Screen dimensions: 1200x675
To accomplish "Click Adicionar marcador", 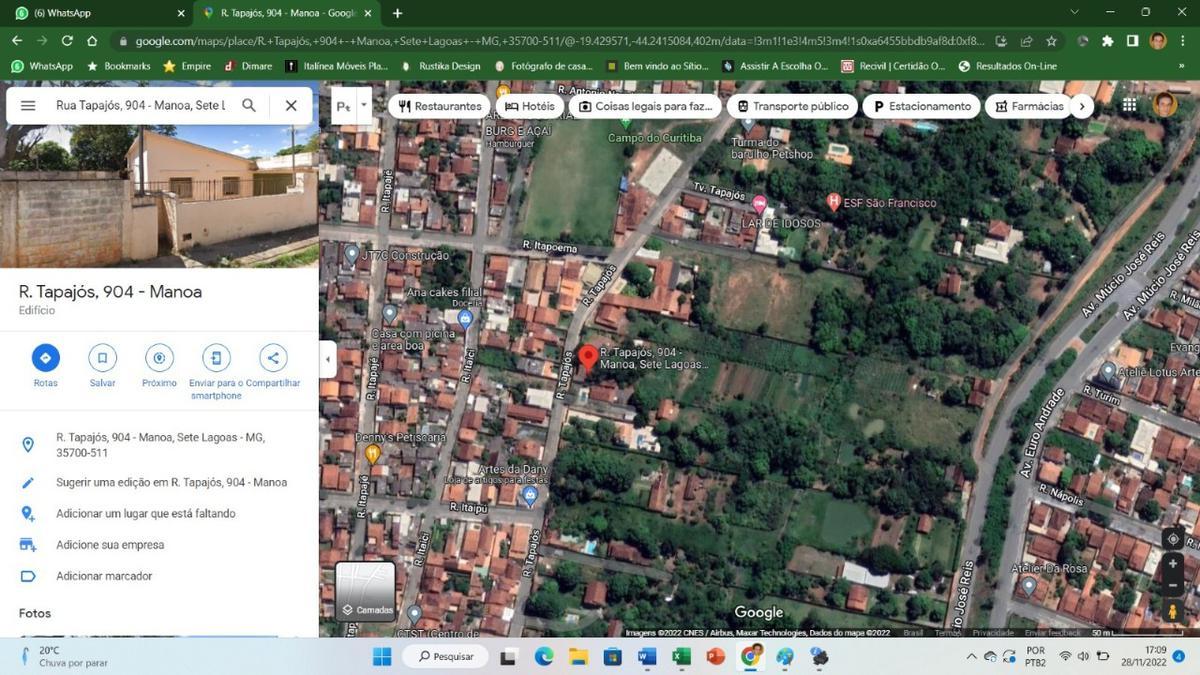I will pyautogui.click(x=159, y=576).
